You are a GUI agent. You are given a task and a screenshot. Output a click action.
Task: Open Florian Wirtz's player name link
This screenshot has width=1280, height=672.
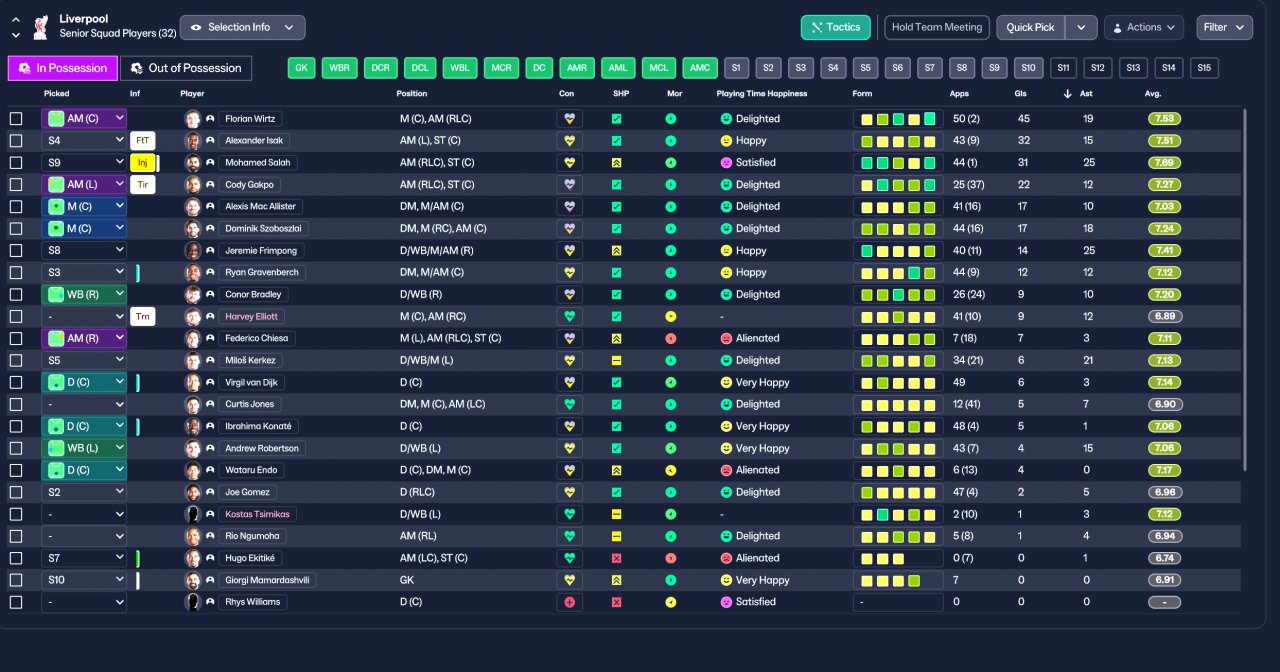tap(250, 118)
